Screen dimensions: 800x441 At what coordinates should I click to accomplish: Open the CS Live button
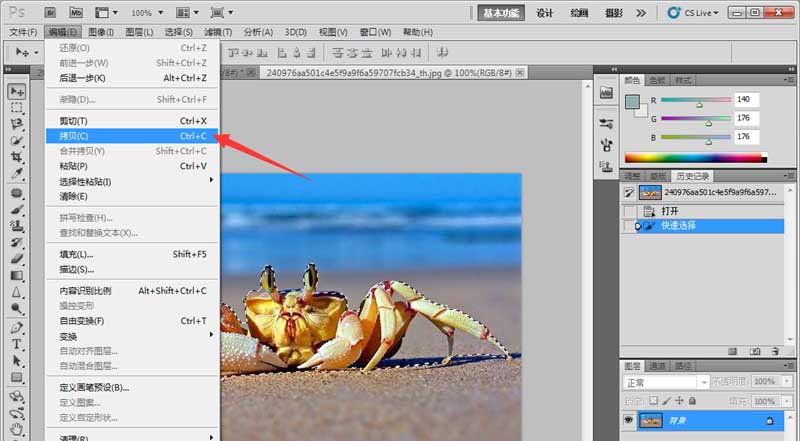[x=693, y=13]
